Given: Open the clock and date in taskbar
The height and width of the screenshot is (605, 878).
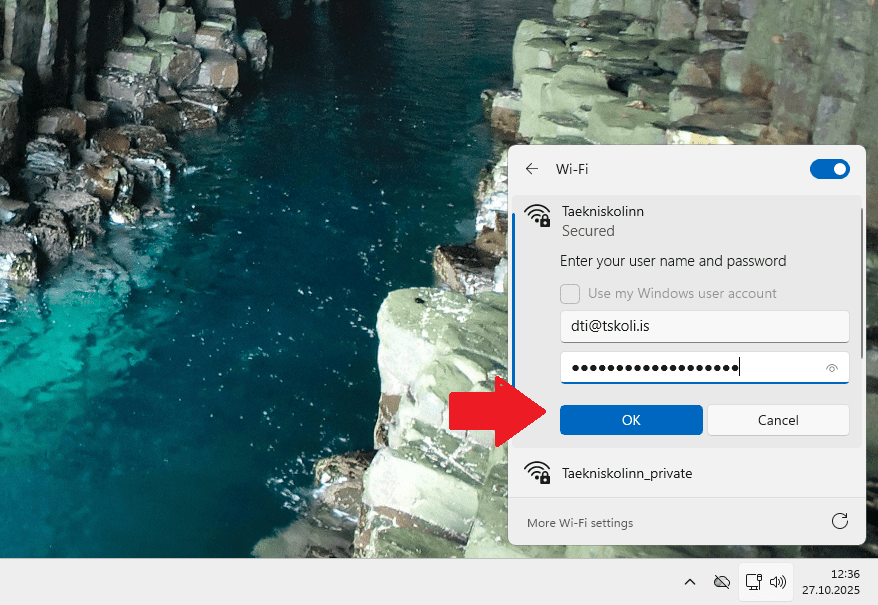Looking at the screenshot, I should tap(830, 582).
